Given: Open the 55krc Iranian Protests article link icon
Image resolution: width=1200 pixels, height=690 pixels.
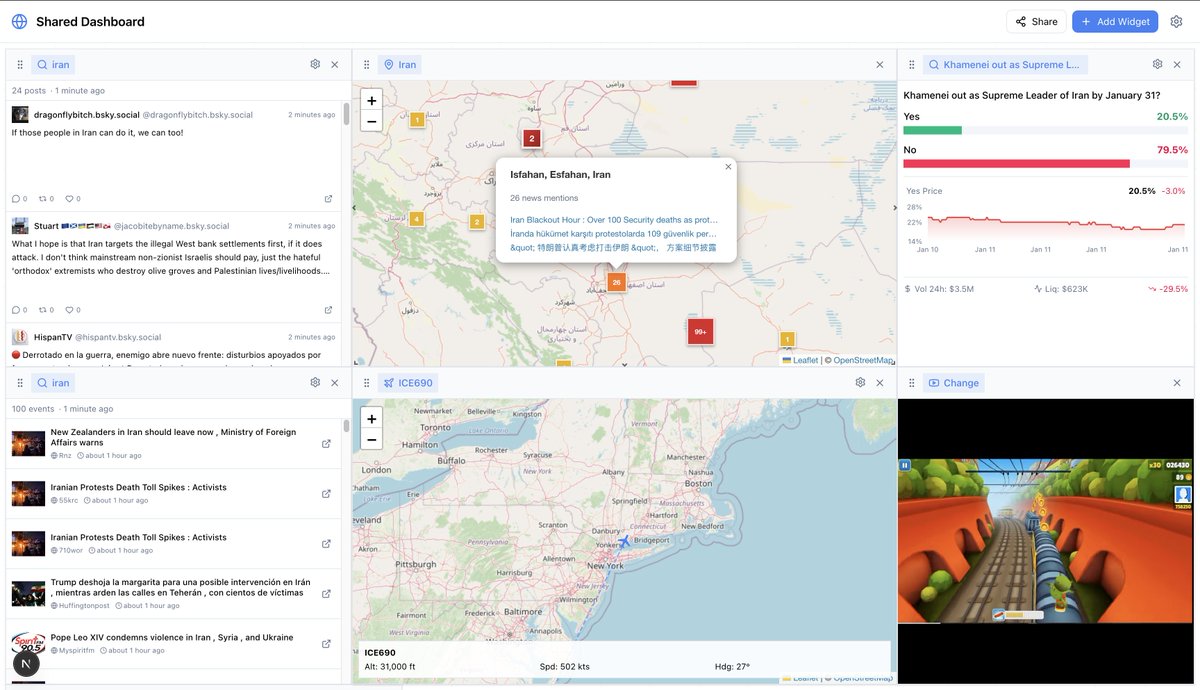Looking at the screenshot, I should point(326,494).
